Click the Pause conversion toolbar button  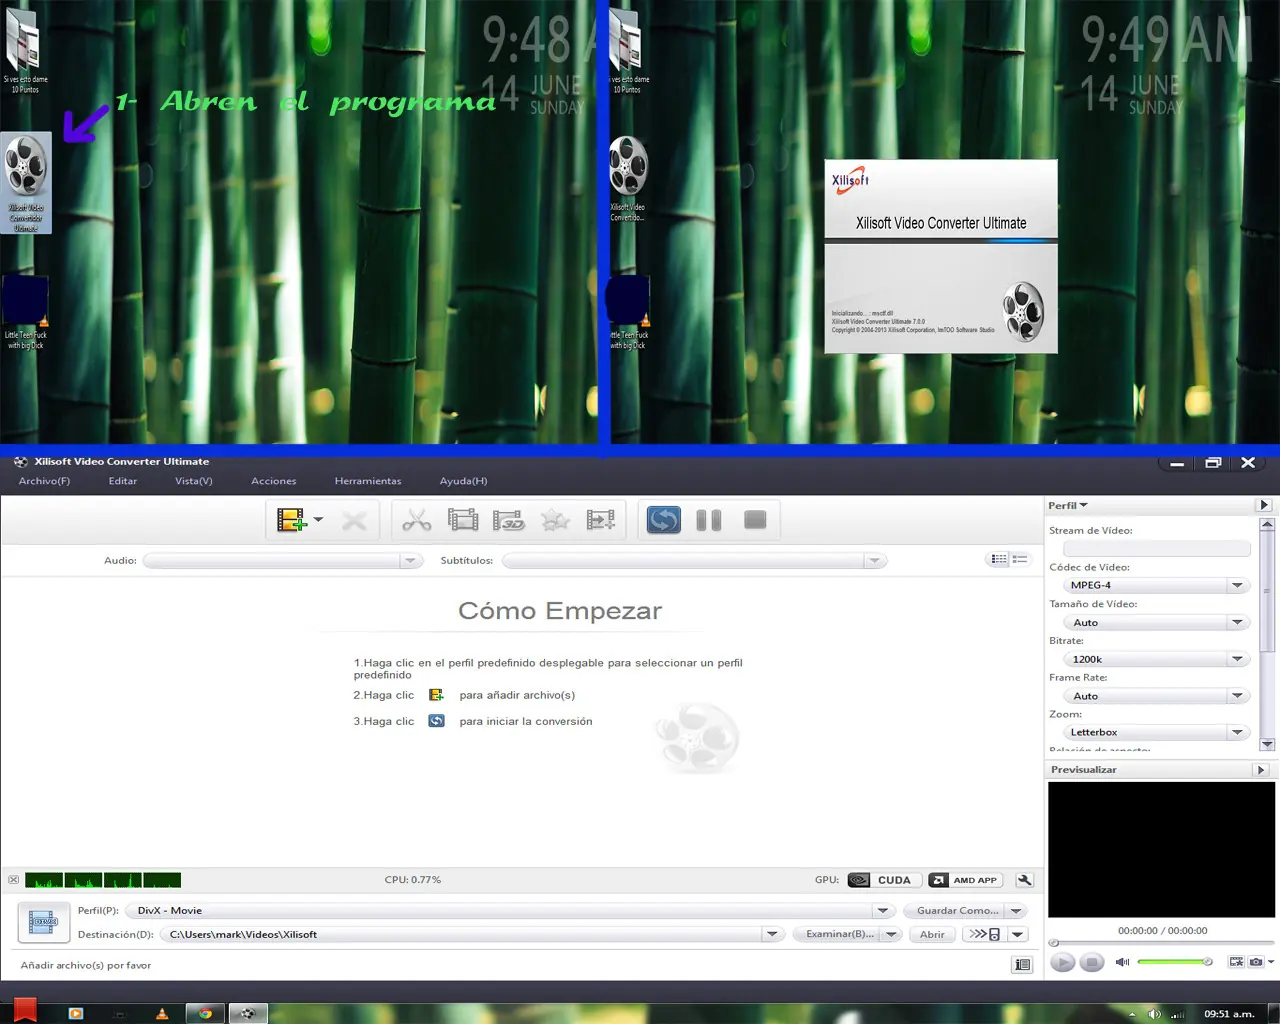click(x=709, y=520)
